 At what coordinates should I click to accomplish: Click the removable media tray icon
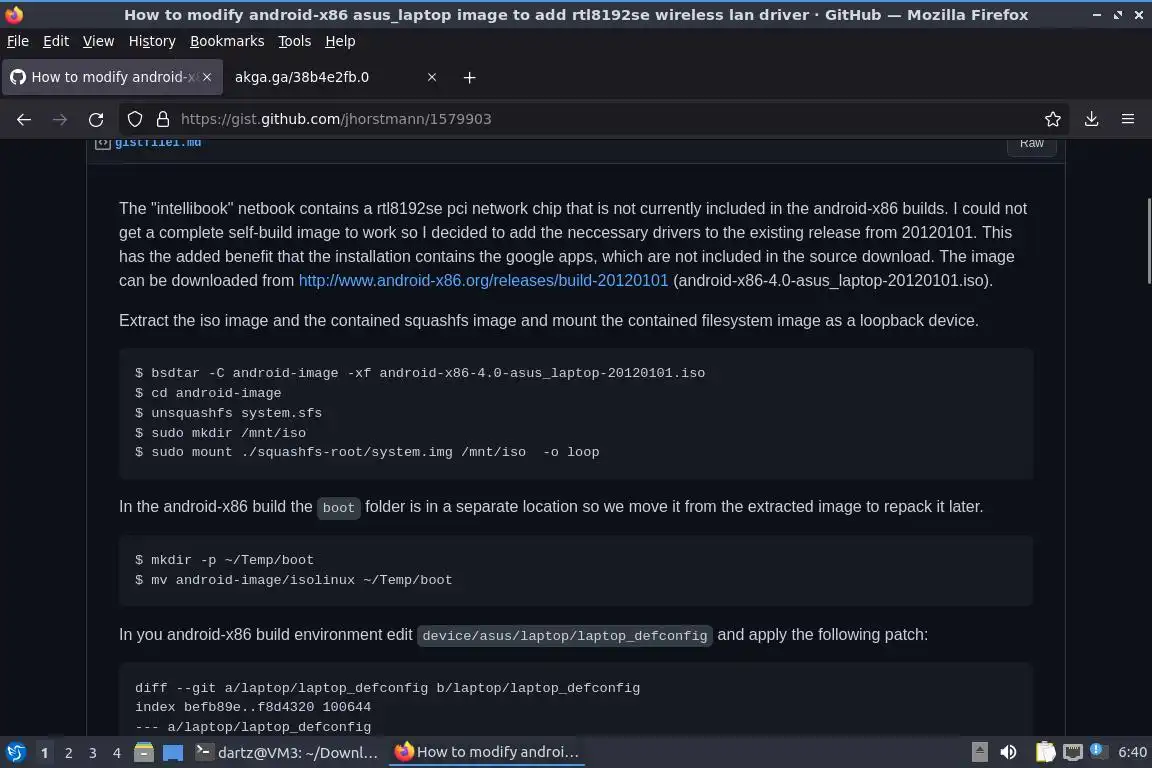click(x=979, y=752)
